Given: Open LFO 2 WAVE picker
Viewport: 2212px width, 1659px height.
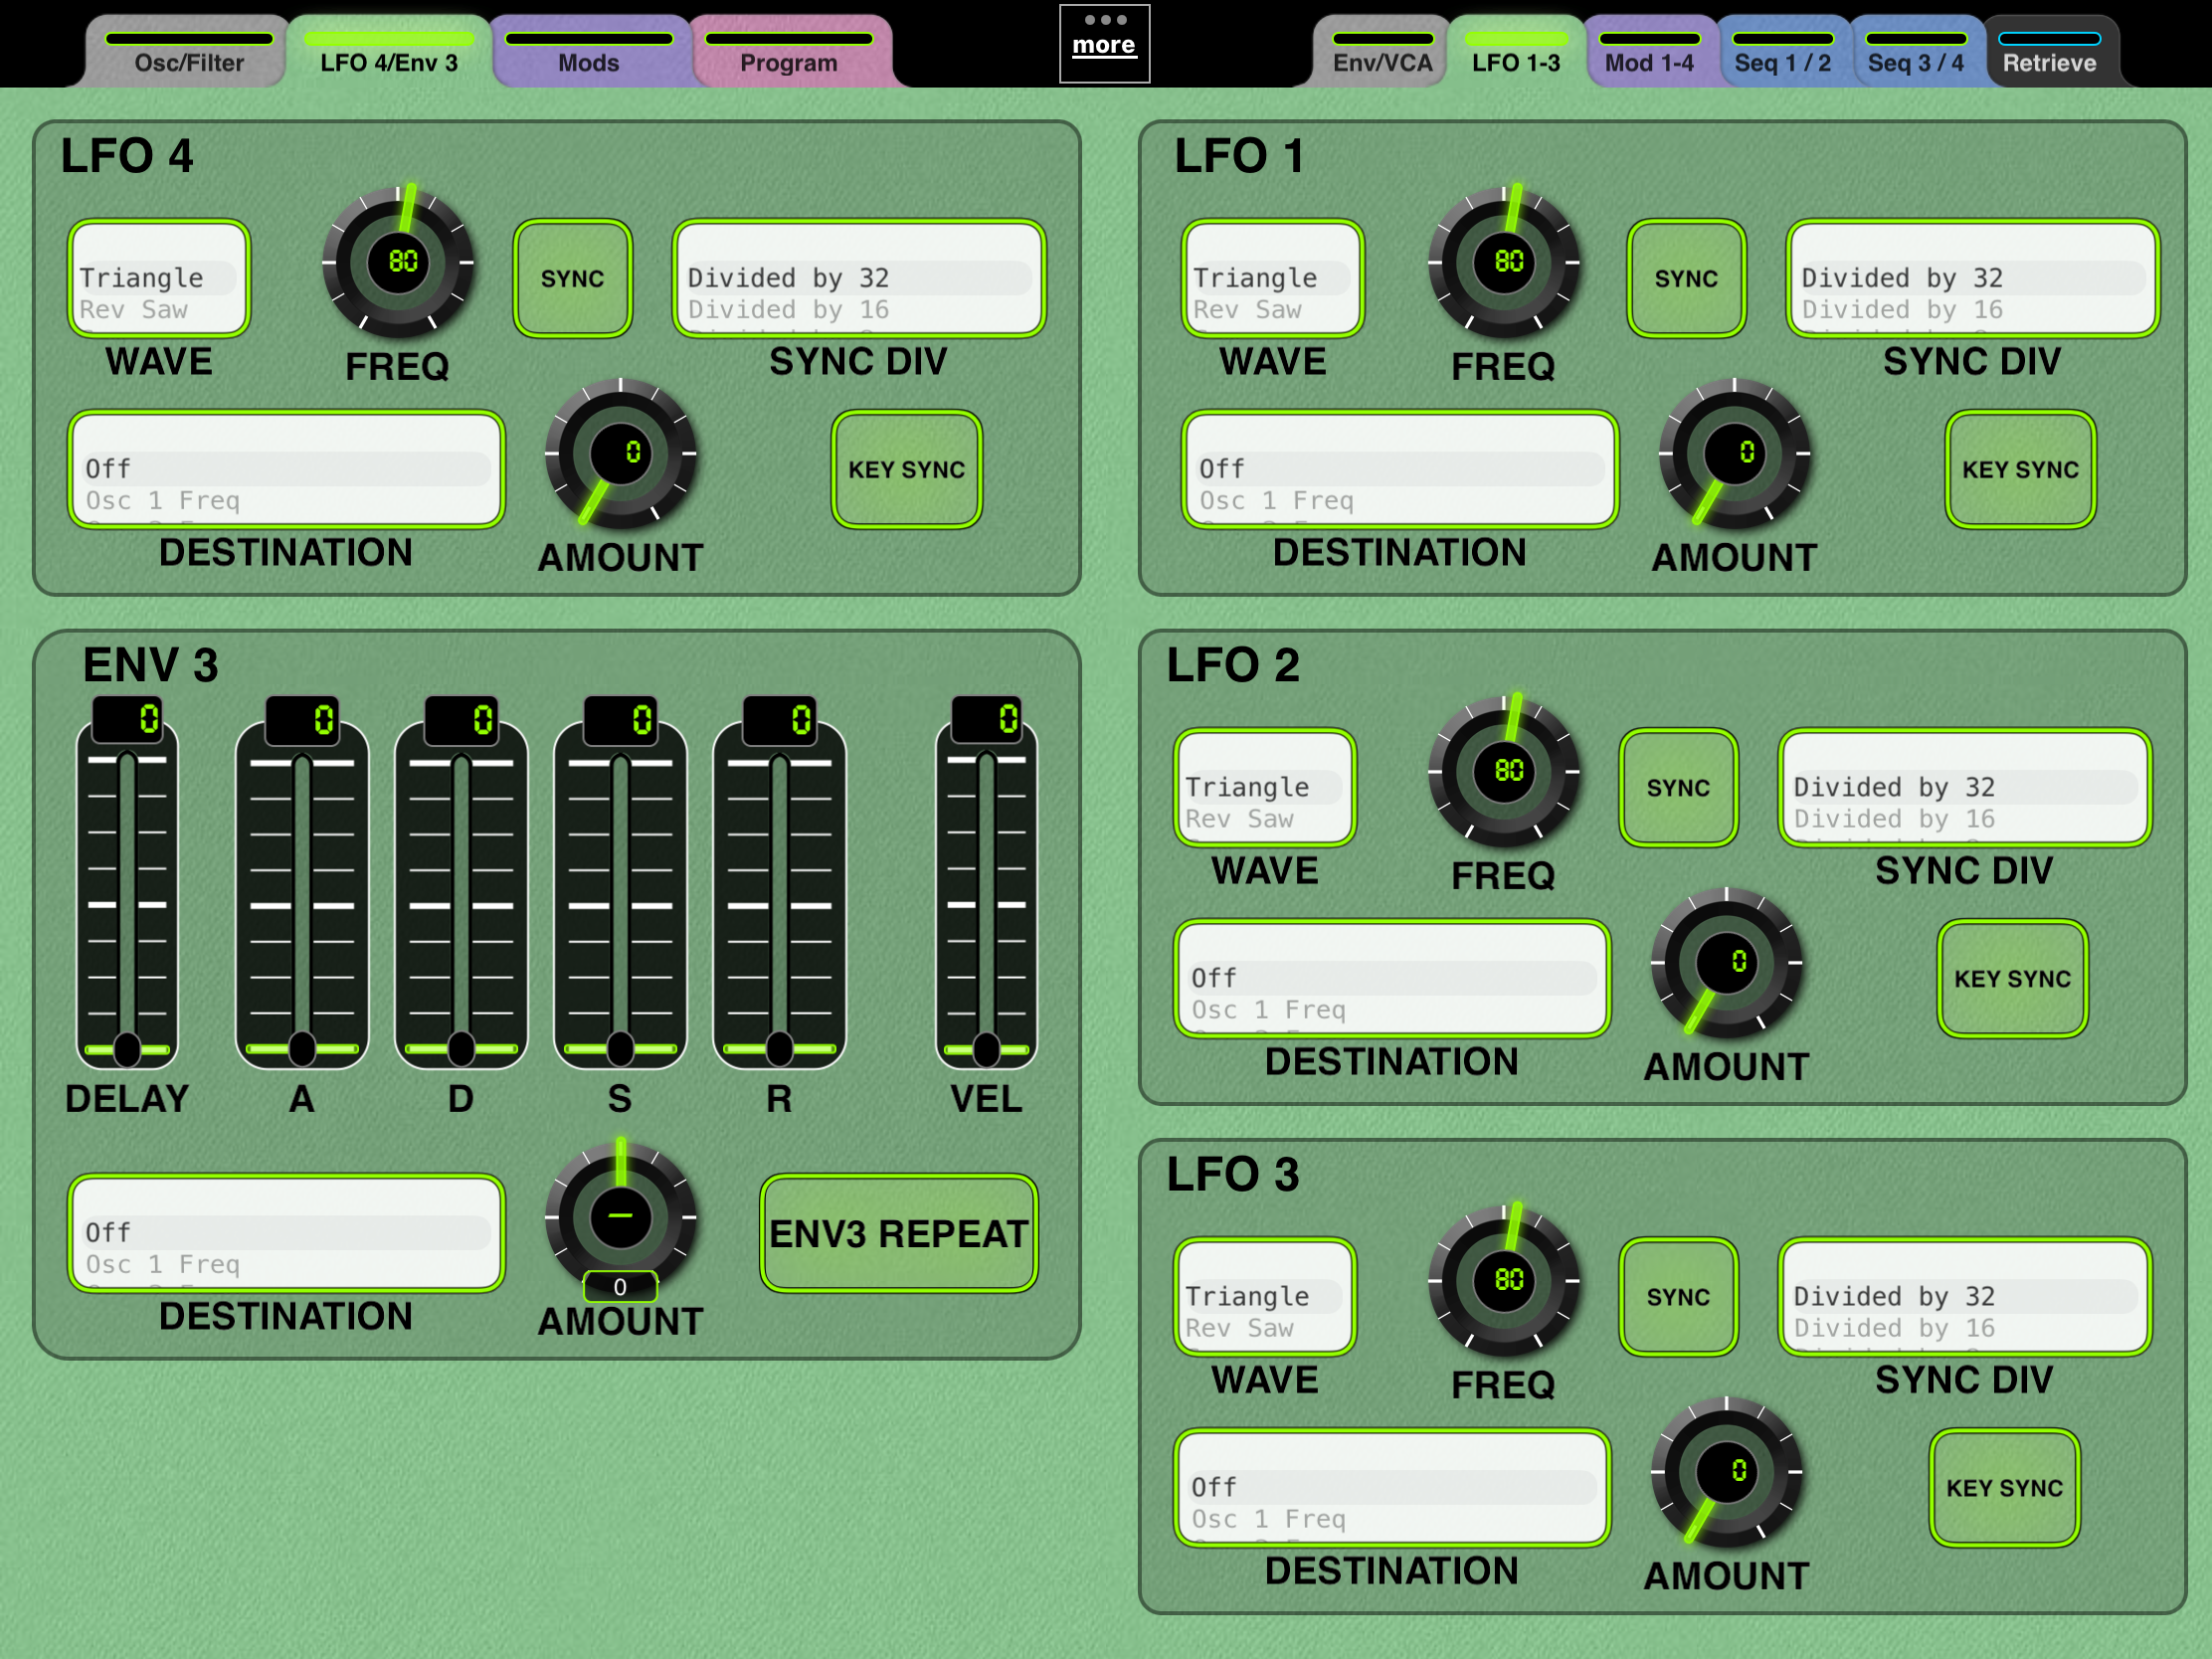Looking at the screenshot, I should click(x=1264, y=787).
